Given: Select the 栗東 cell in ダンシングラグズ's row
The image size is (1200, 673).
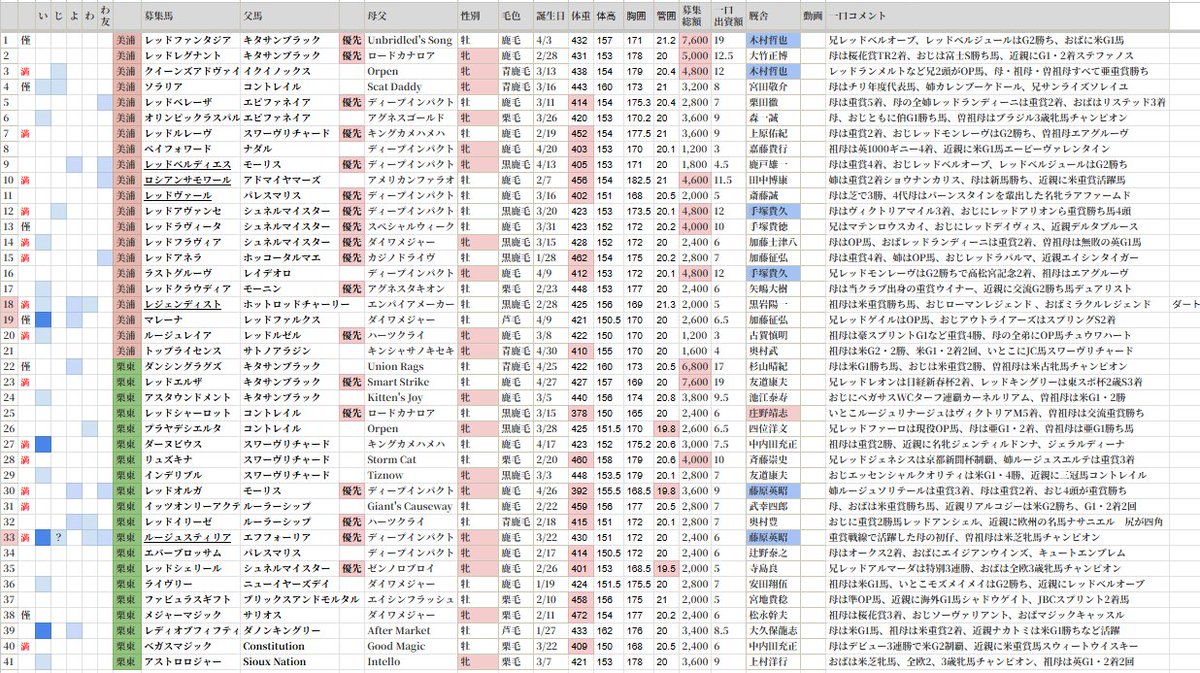Looking at the screenshot, I should coord(127,366).
